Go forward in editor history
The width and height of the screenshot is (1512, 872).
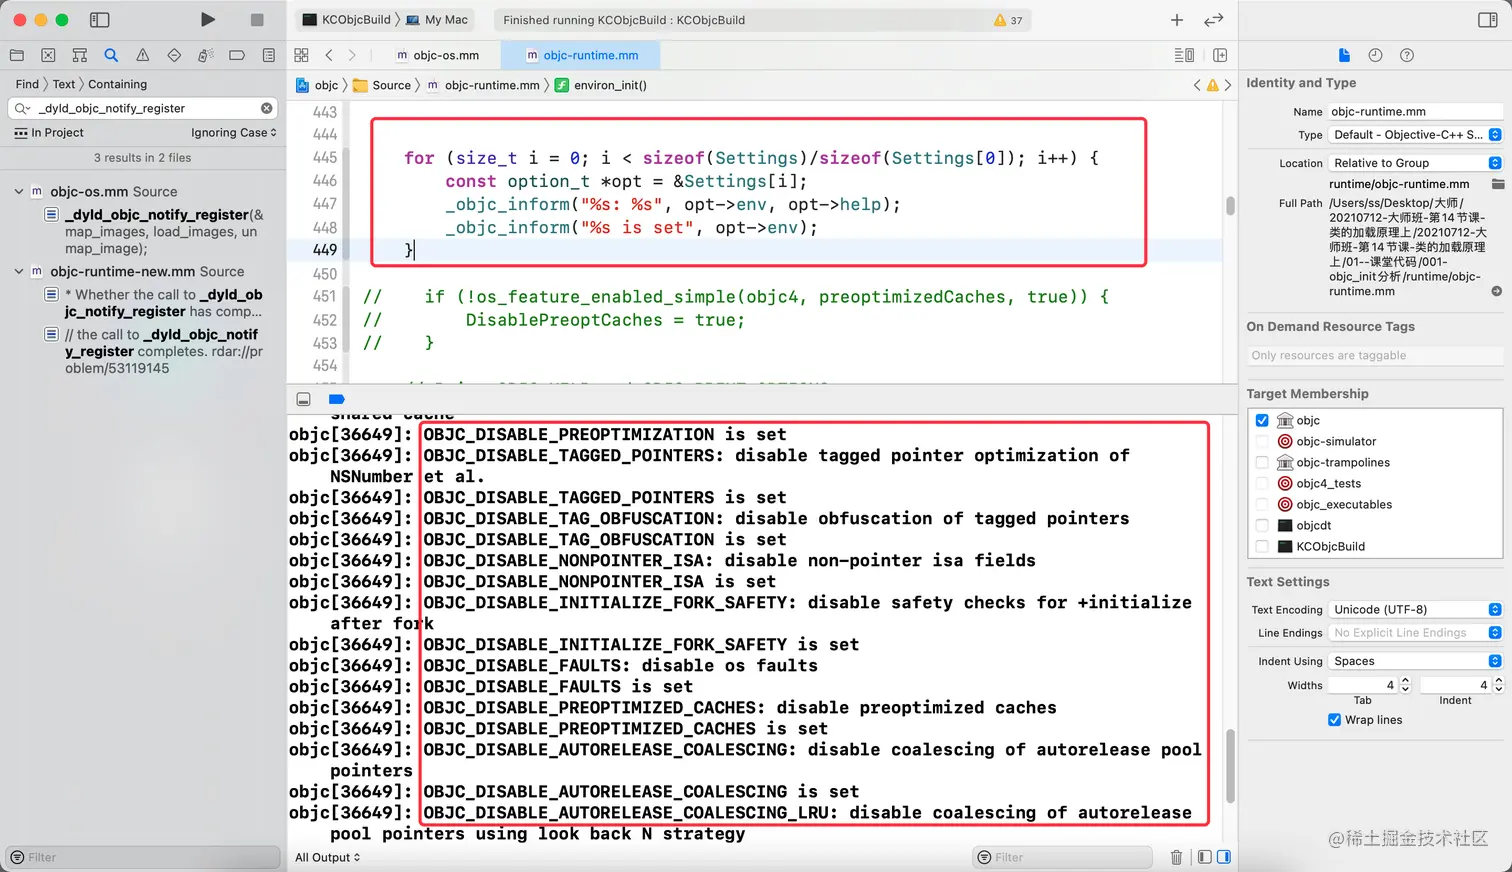point(352,56)
